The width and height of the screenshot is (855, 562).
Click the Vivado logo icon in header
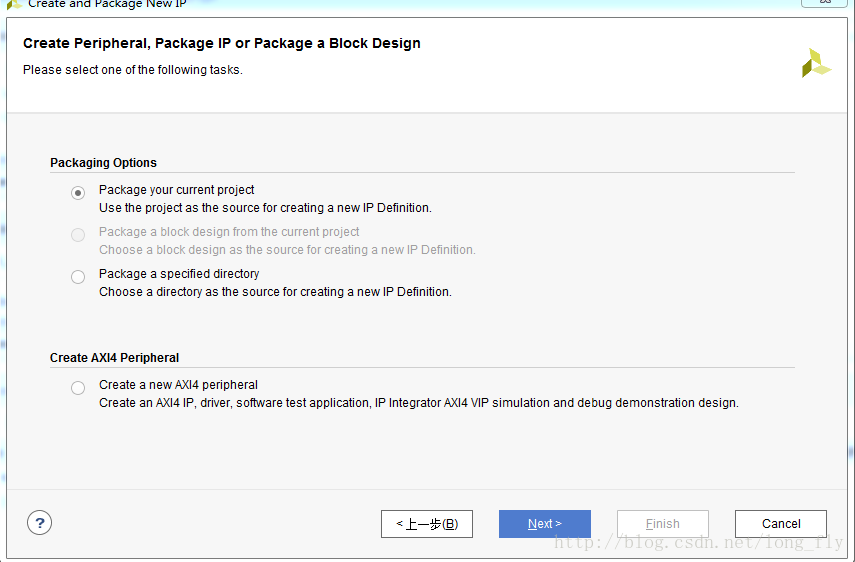coord(816,63)
